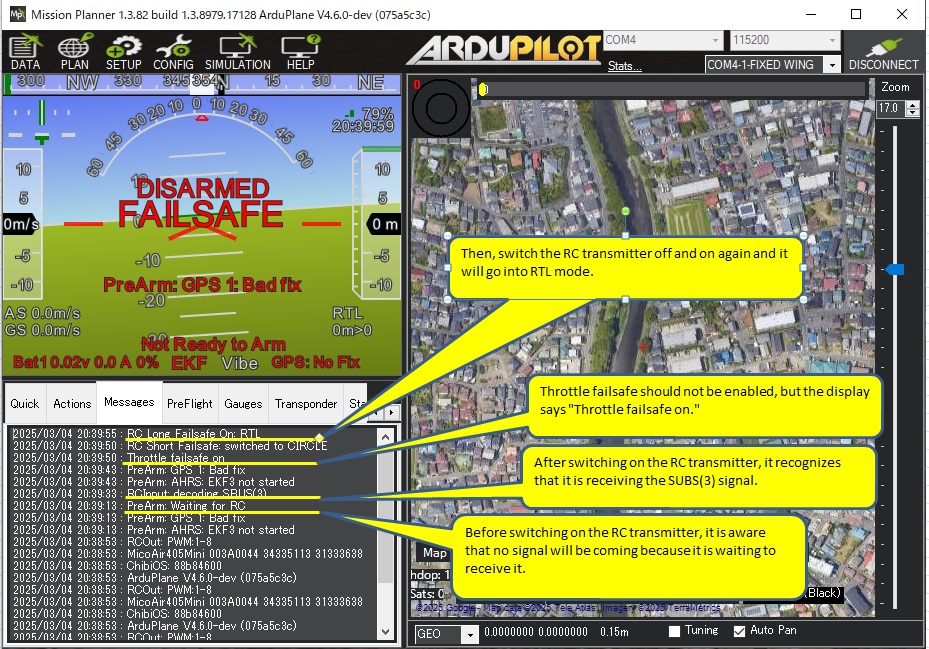Click the map zoom value stepper up arrow
The image size is (929, 649).
click(x=913, y=105)
